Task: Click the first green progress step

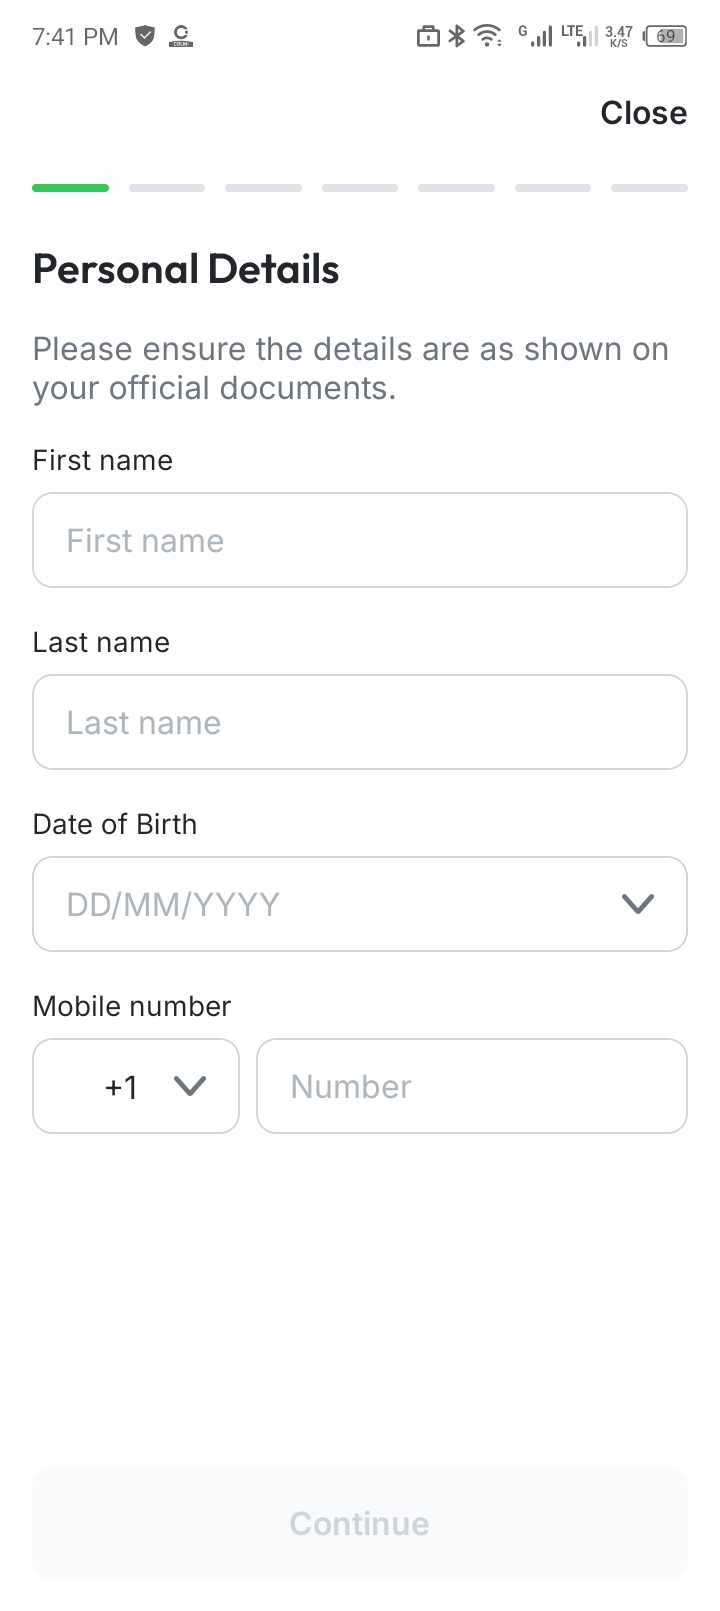Action: (x=70, y=188)
